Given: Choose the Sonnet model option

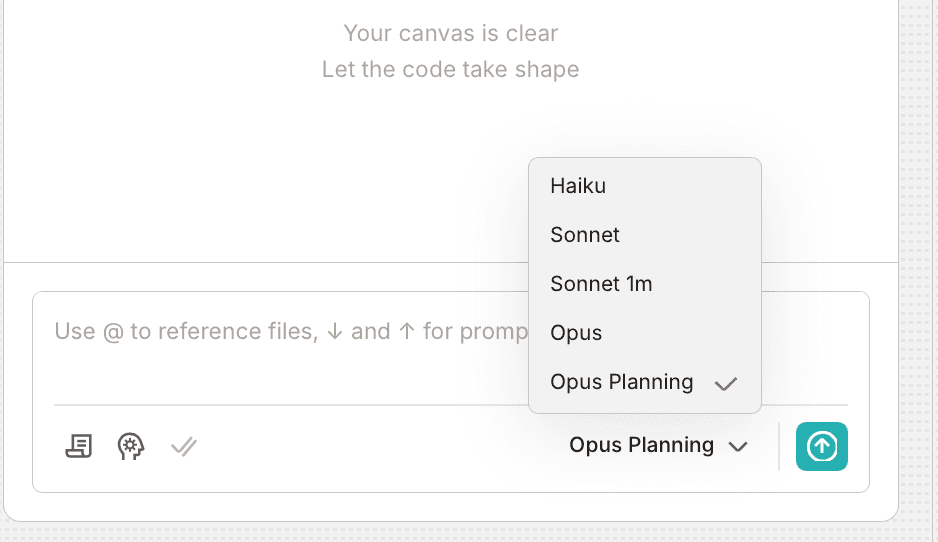Looking at the screenshot, I should [585, 235].
